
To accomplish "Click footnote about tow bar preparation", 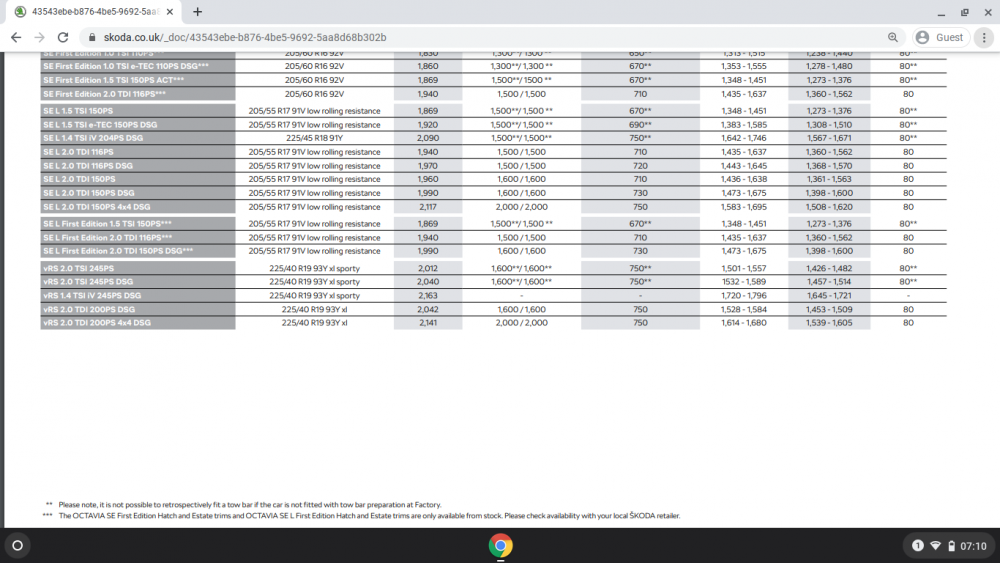I will click(x=250, y=504).
